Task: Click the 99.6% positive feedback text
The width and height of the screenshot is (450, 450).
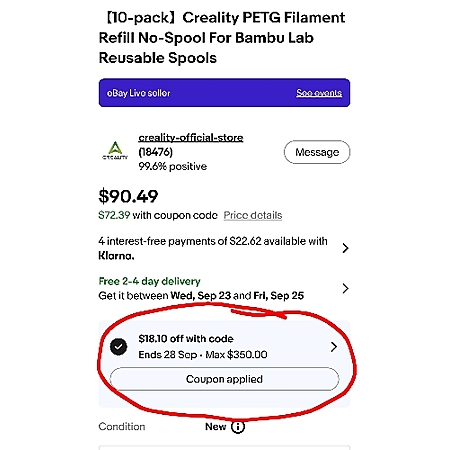Action: tap(173, 166)
